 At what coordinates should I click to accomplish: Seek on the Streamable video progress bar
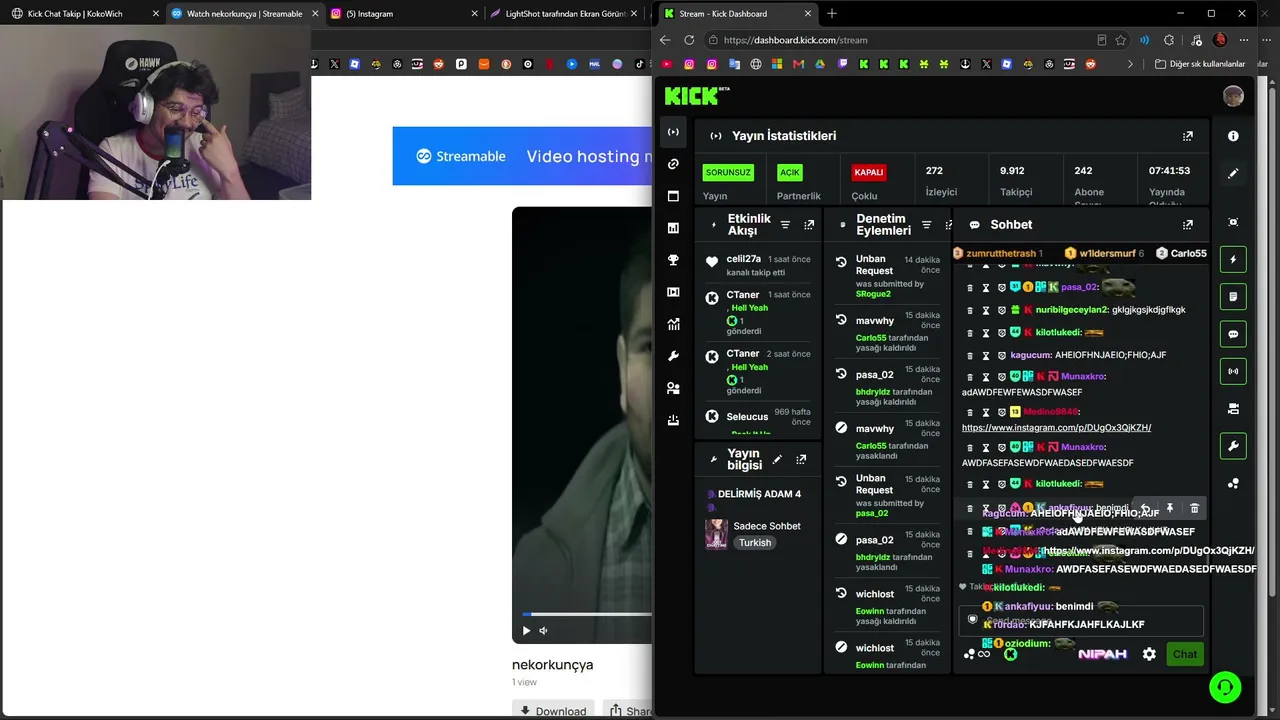point(587,614)
